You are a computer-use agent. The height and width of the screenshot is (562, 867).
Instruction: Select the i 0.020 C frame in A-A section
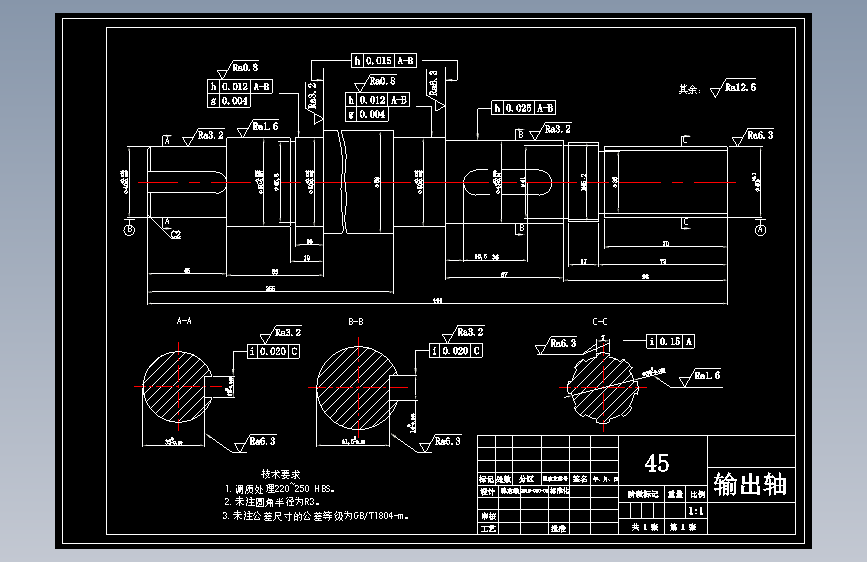click(273, 351)
